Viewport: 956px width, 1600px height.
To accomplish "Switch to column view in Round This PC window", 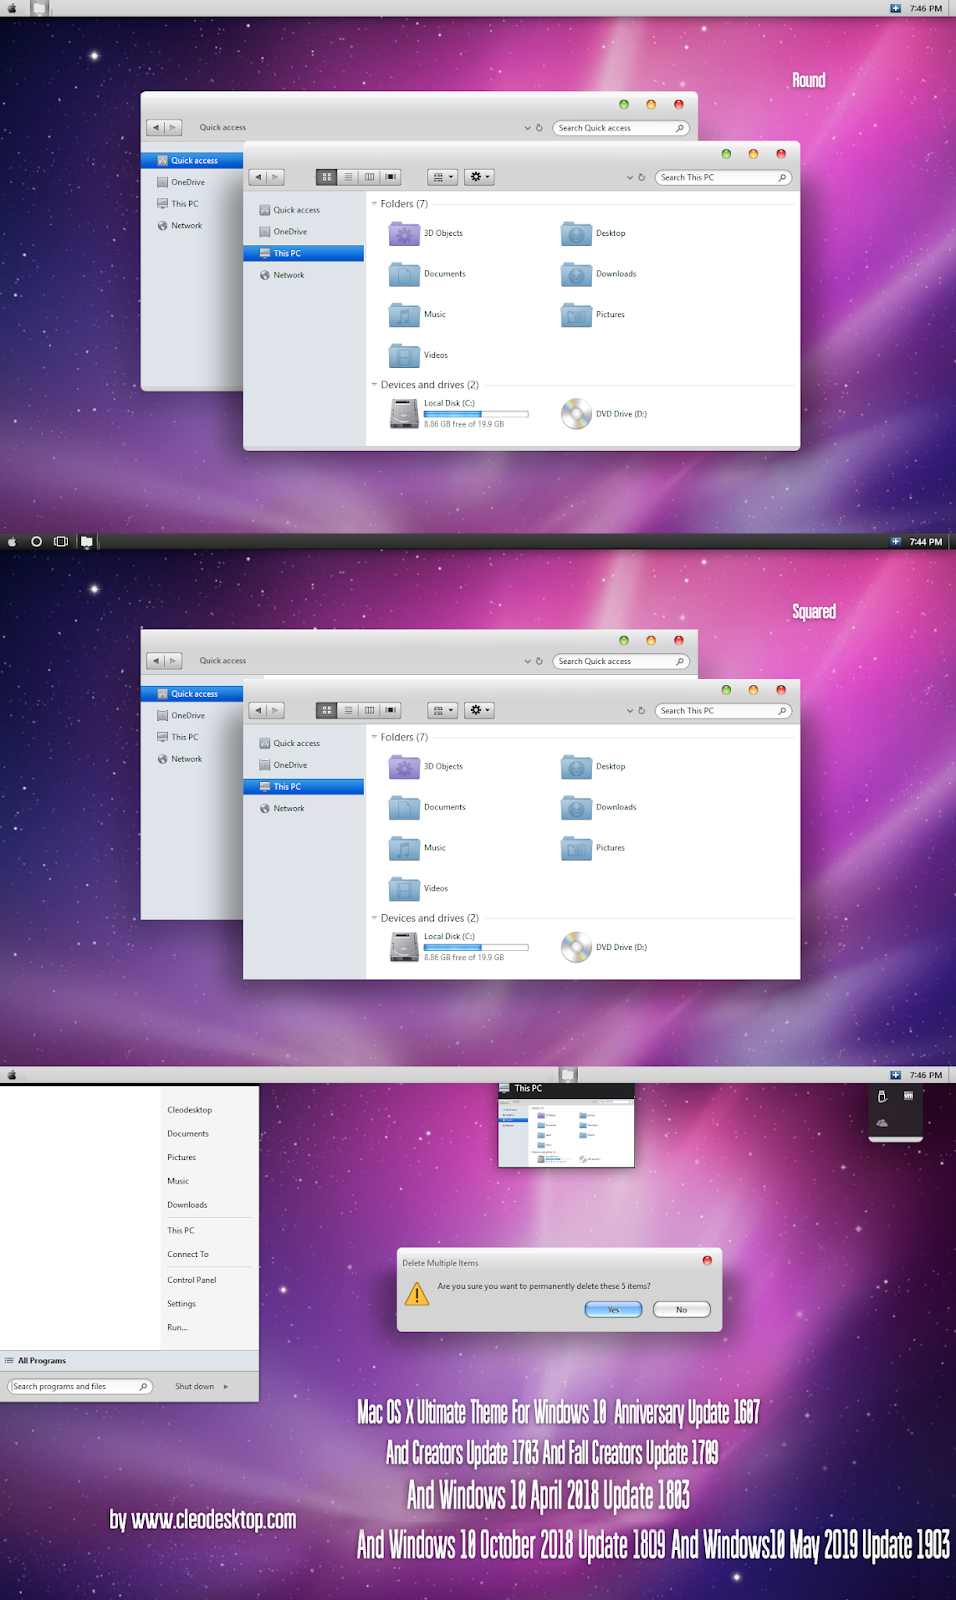I will [370, 177].
